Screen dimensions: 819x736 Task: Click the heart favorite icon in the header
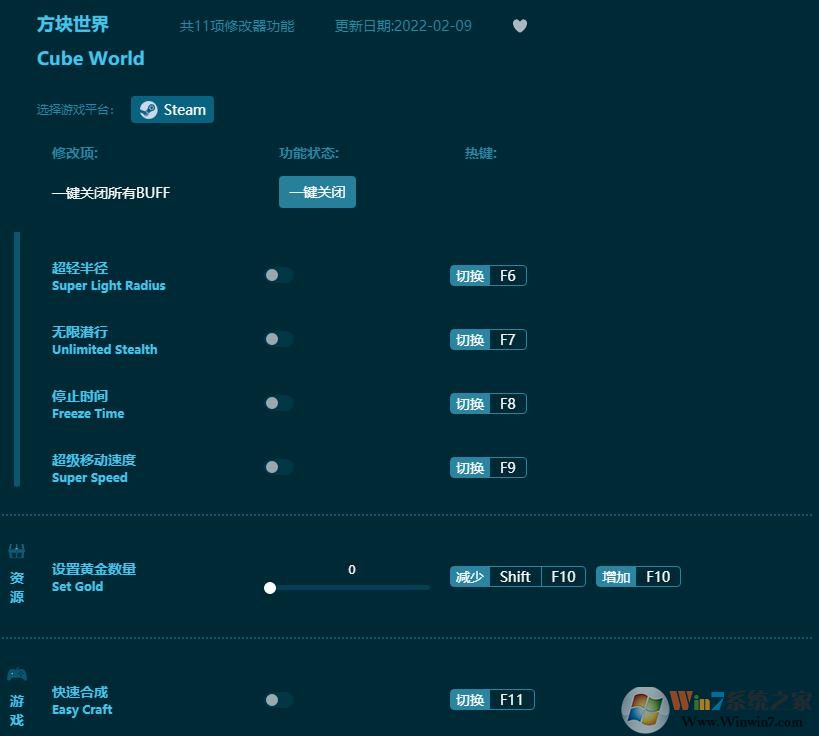pos(520,26)
